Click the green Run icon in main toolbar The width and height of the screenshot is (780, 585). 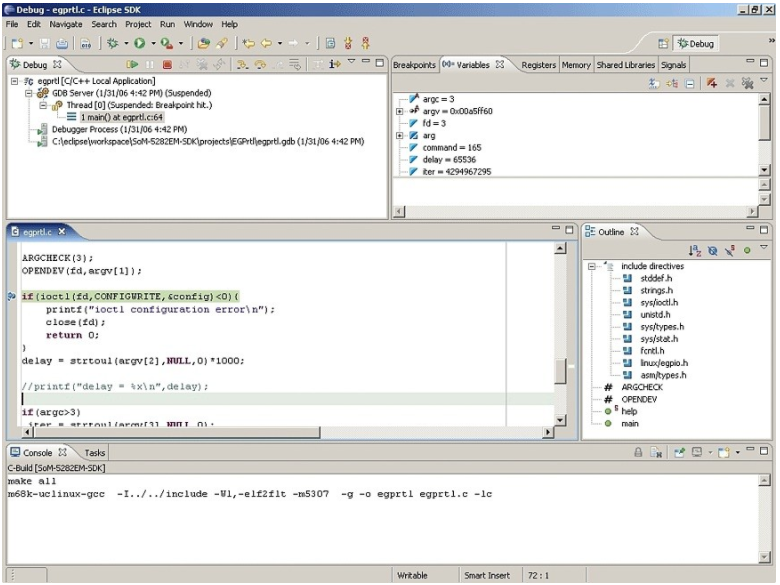[139, 44]
